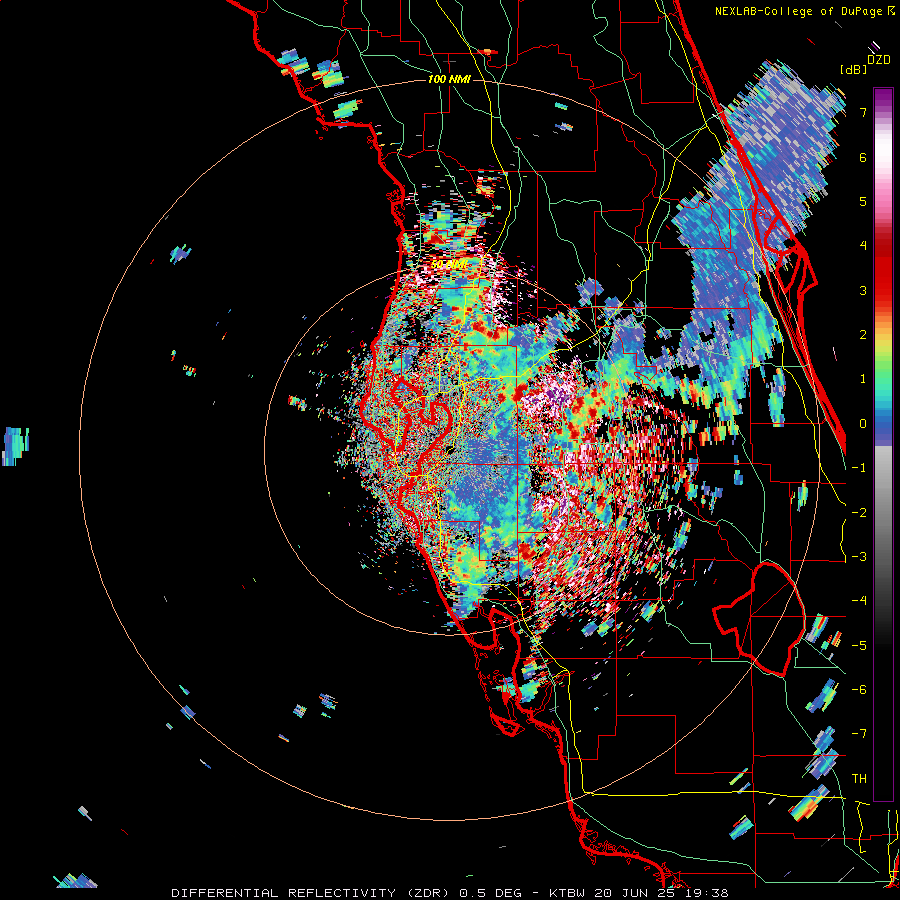Click the [dB] units label

tap(854, 69)
